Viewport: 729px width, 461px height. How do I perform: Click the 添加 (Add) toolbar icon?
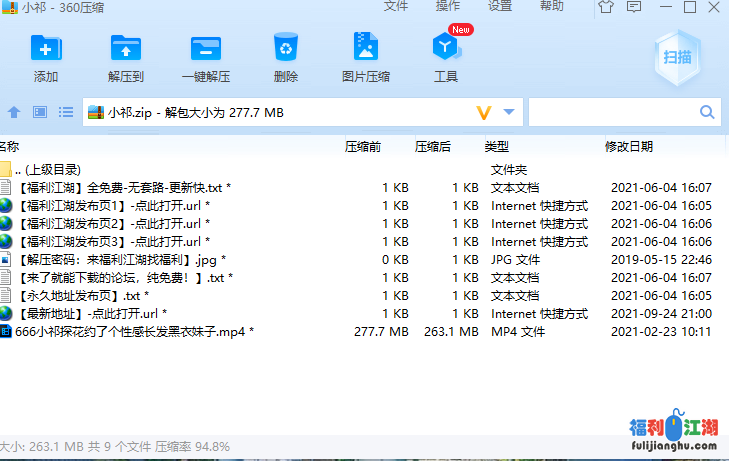[45, 49]
